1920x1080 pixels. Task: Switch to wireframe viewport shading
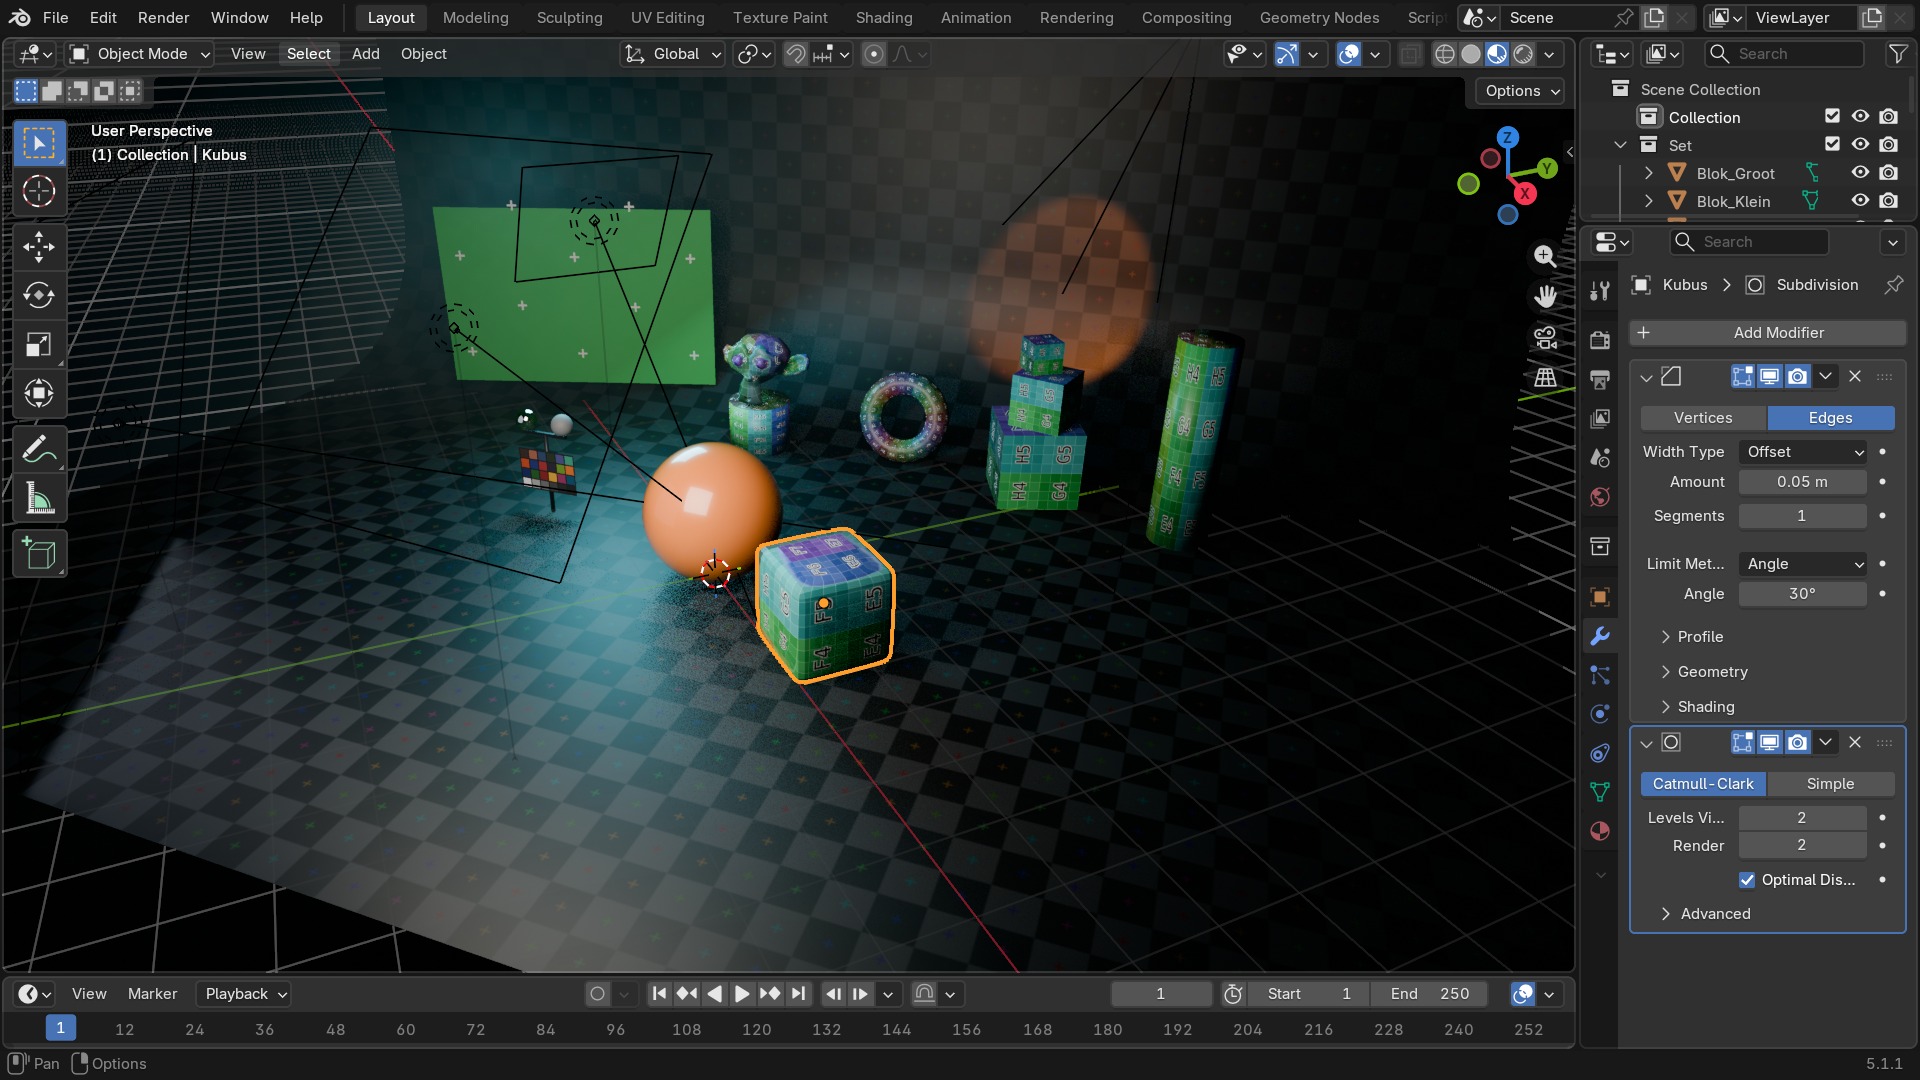(x=1444, y=54)
